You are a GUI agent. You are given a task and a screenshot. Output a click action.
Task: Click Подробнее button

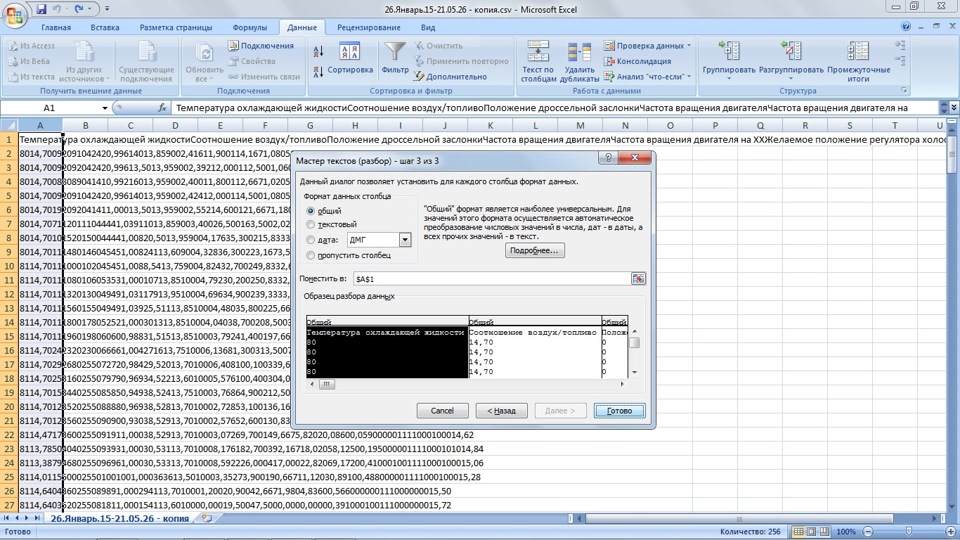[534, 250]
